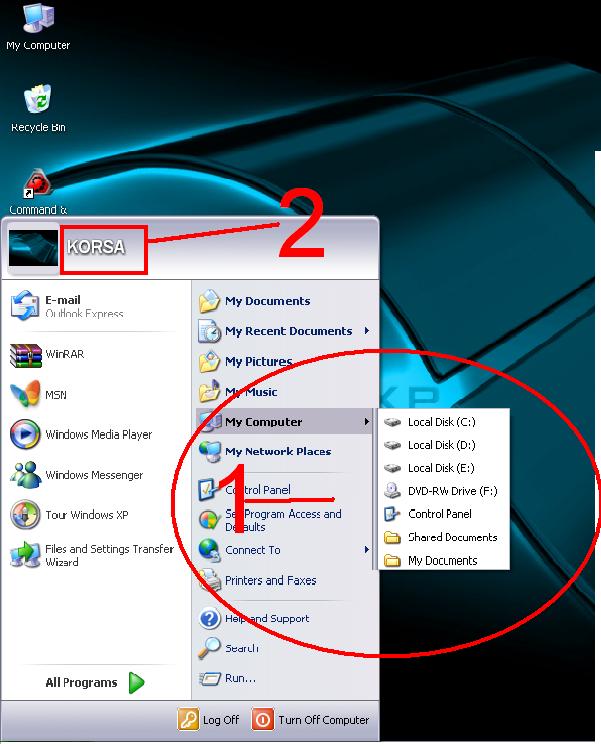
Task: Click the Log Off key icon
Action: 188,719
